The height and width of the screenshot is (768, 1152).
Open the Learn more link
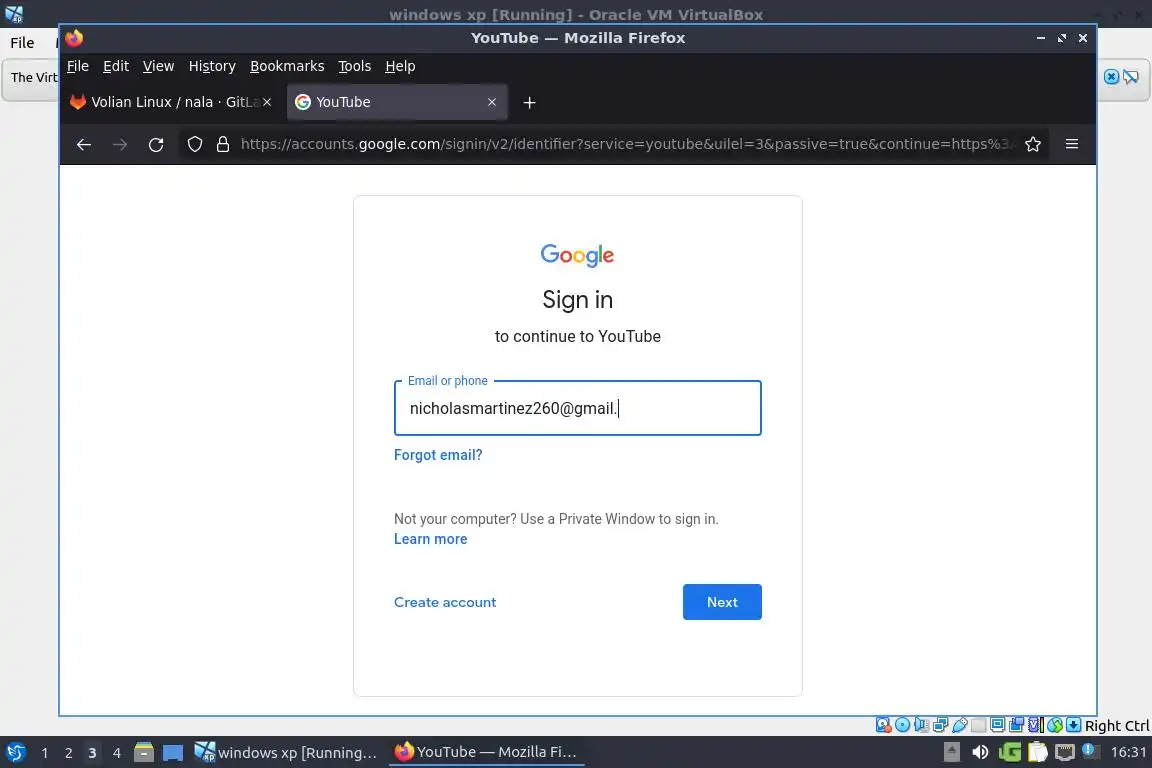coord(431,539)
